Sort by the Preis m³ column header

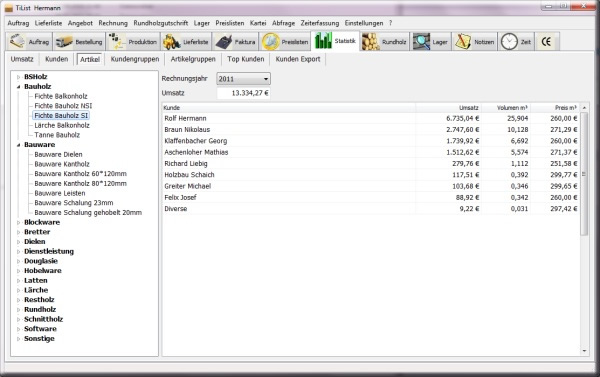[x=555, y=108]
